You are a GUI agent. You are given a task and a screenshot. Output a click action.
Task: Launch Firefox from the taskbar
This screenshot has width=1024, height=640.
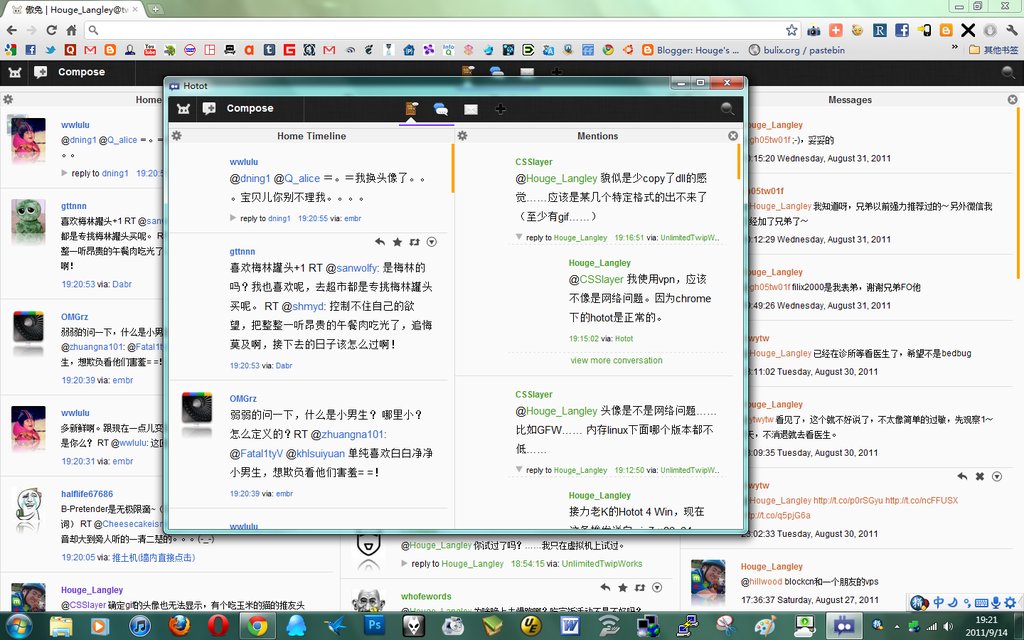pyautogui.click(x=179, y=626)
